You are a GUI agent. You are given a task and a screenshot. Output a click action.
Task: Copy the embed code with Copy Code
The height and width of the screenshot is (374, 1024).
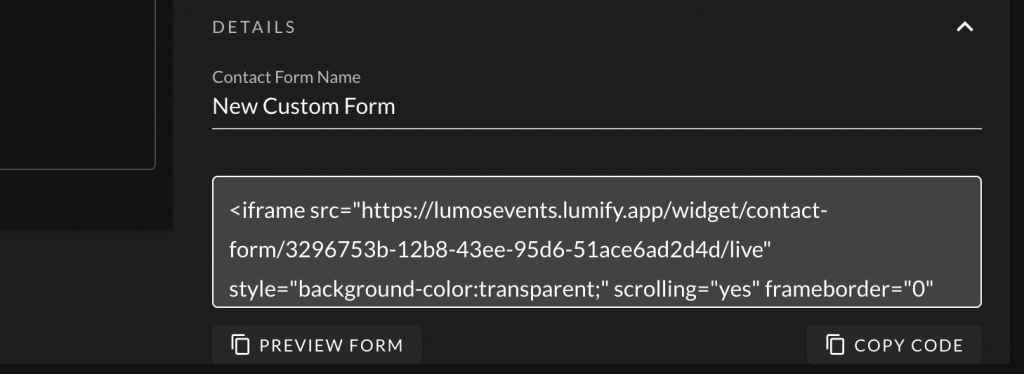[x=894, y=345]
